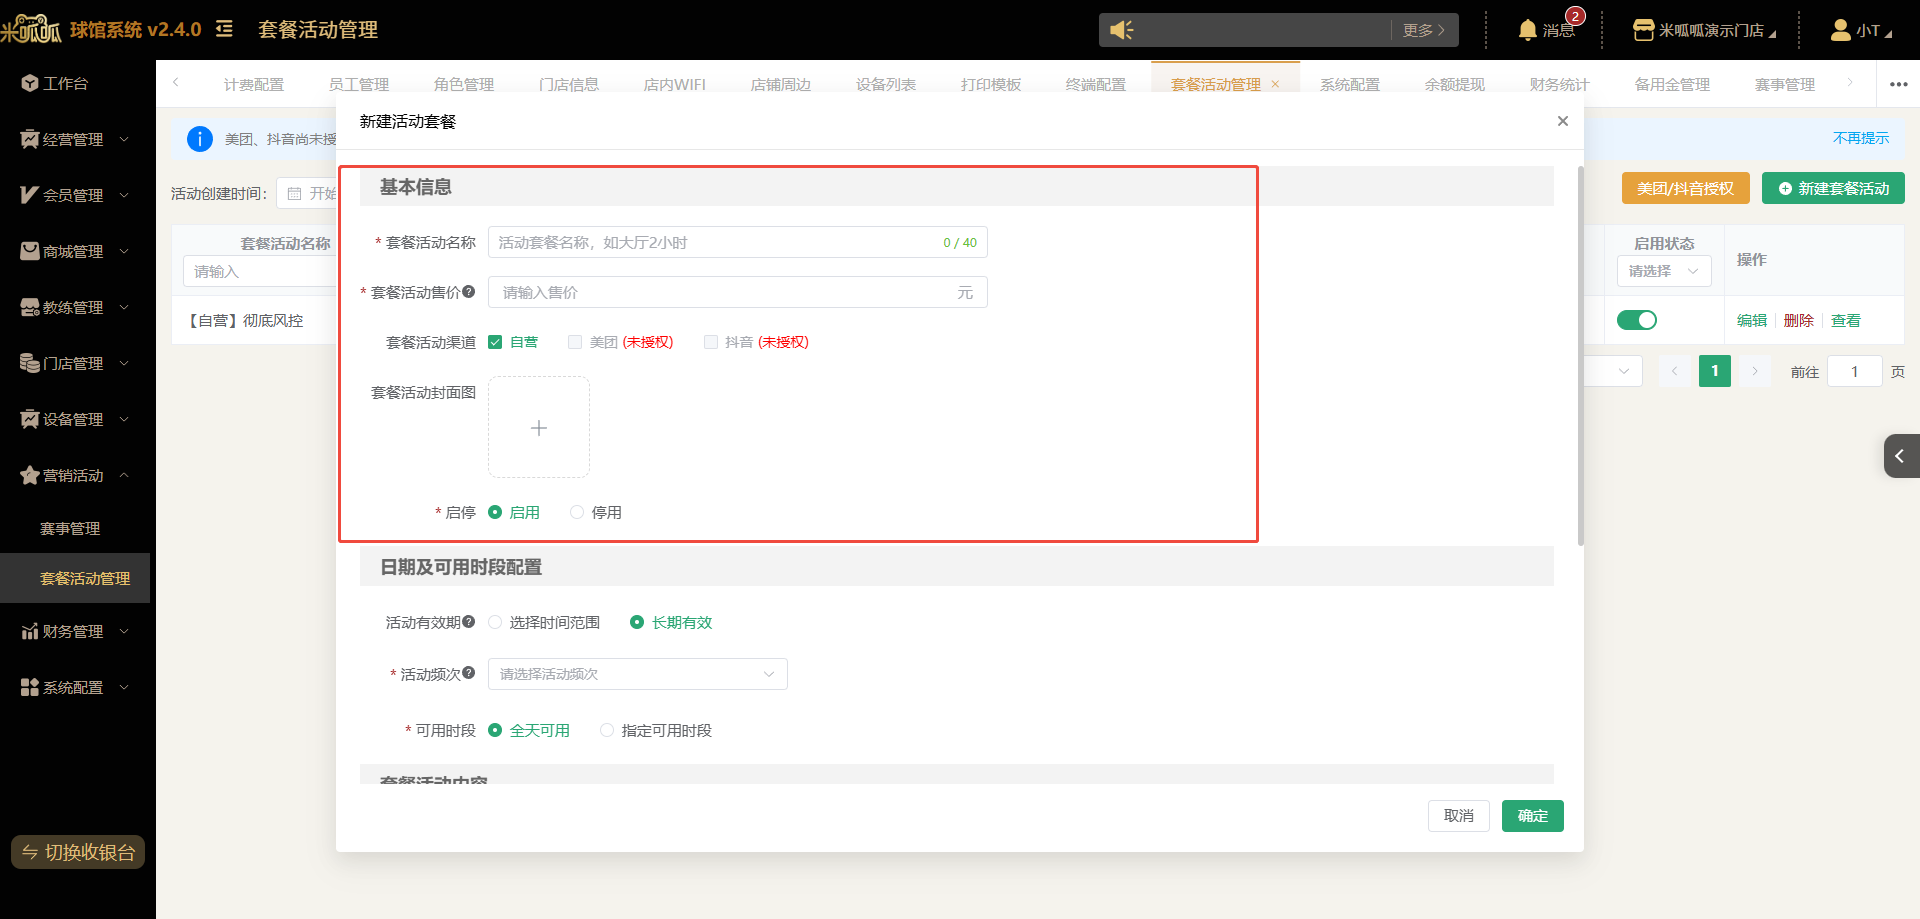1920x919 pixels.
Task: Click the 设备管理 sidebar icon
Action: click(x=30, y=419)
